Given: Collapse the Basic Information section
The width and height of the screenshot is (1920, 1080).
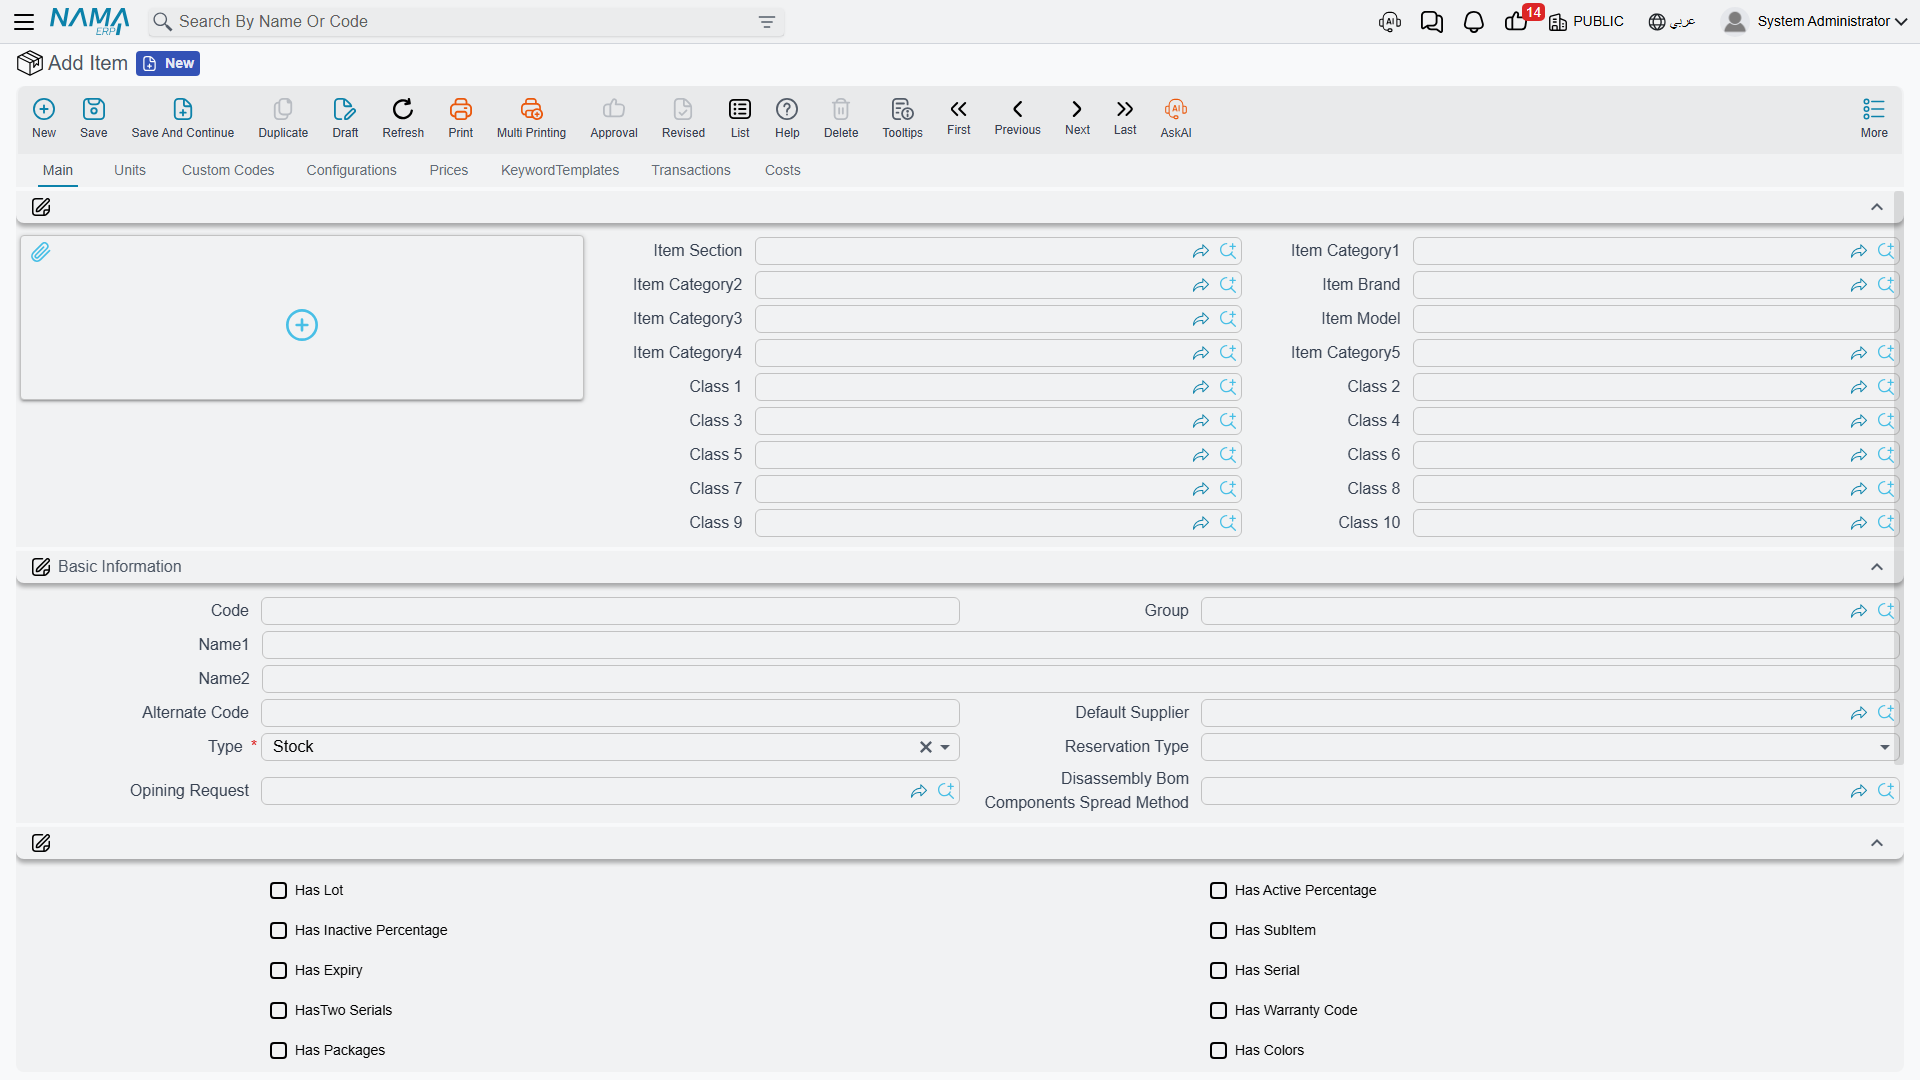Looking at the screenshot, I should (1877, 567).
